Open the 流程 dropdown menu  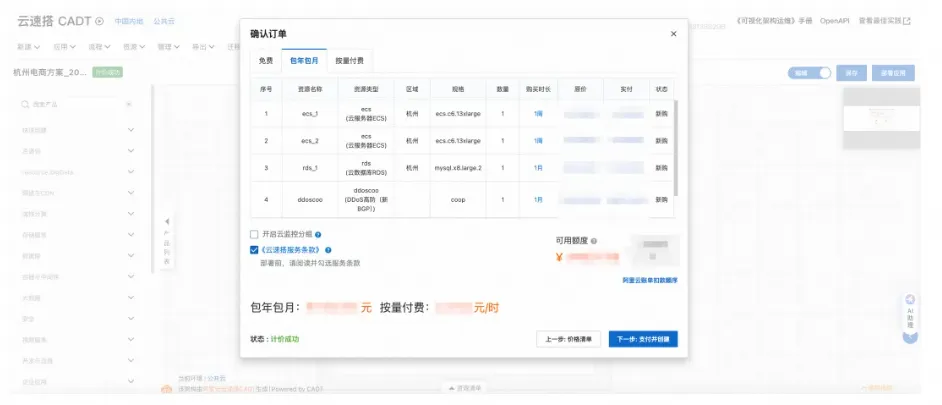click(99, 47)
